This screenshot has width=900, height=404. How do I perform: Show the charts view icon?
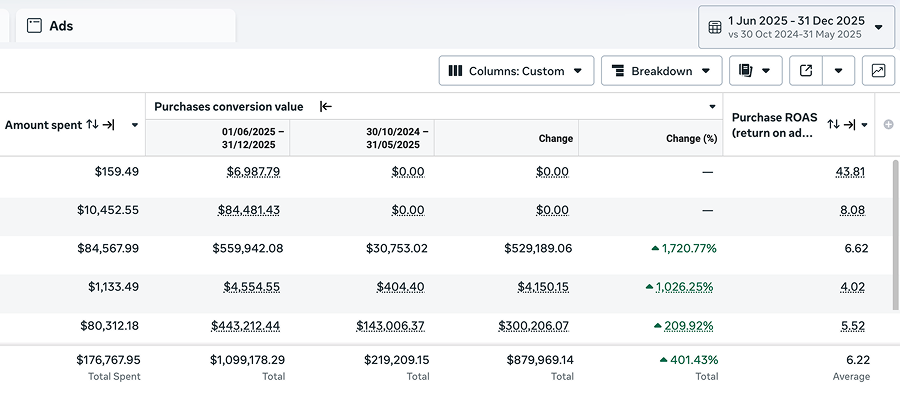pos(878,71)
